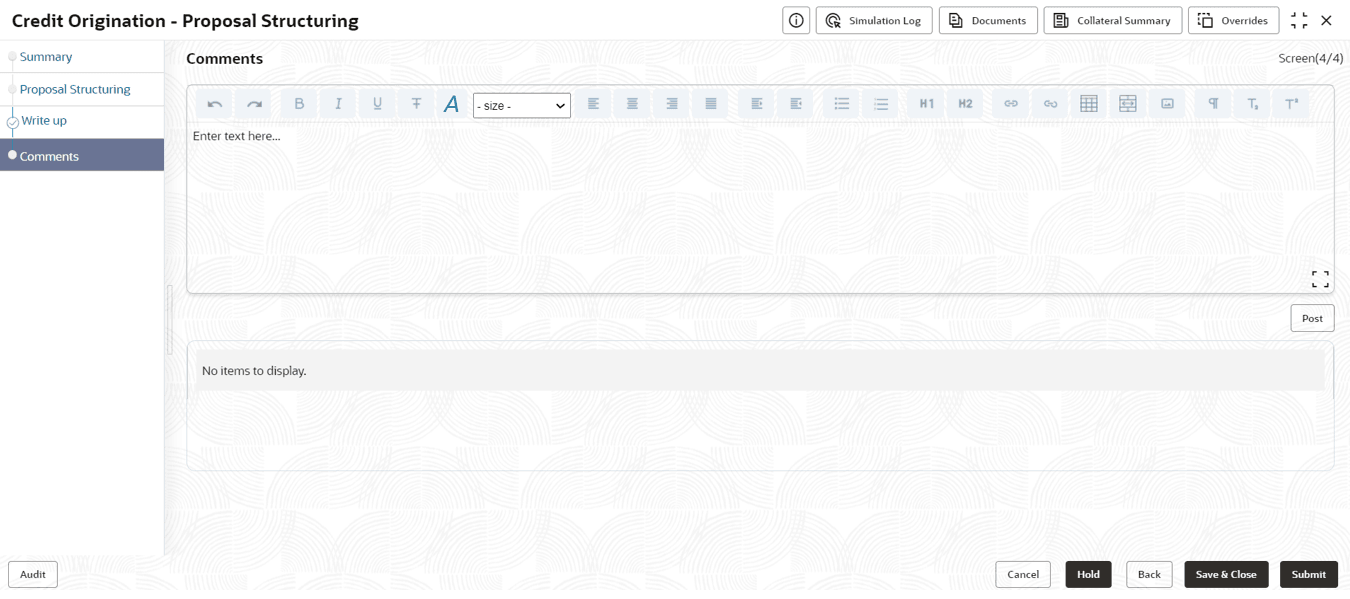Open the font color A icon
The height and width of the screenshot is (599, 1350).
click(x=452, y=104)
